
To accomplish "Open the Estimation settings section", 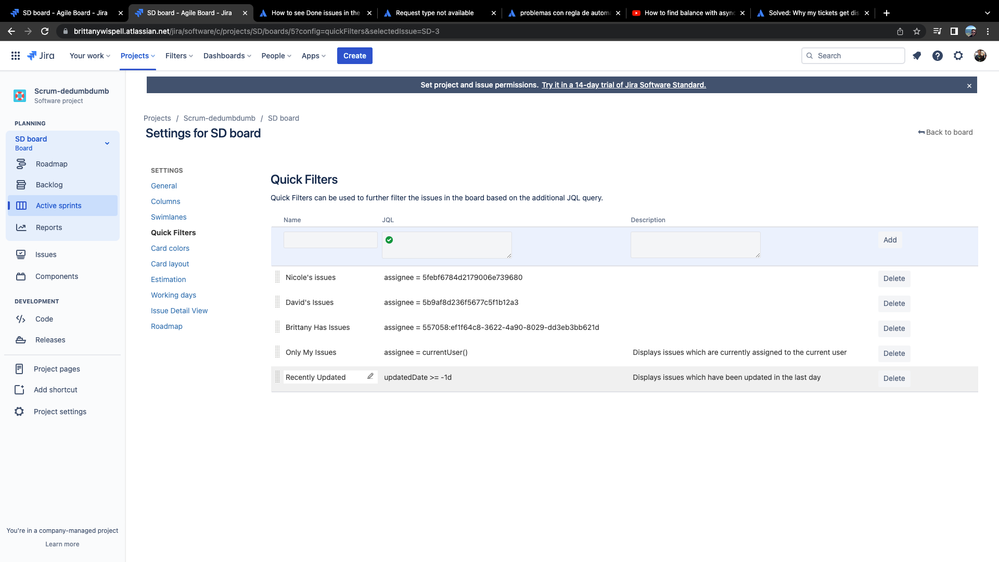I will click(x=168, y=280).
